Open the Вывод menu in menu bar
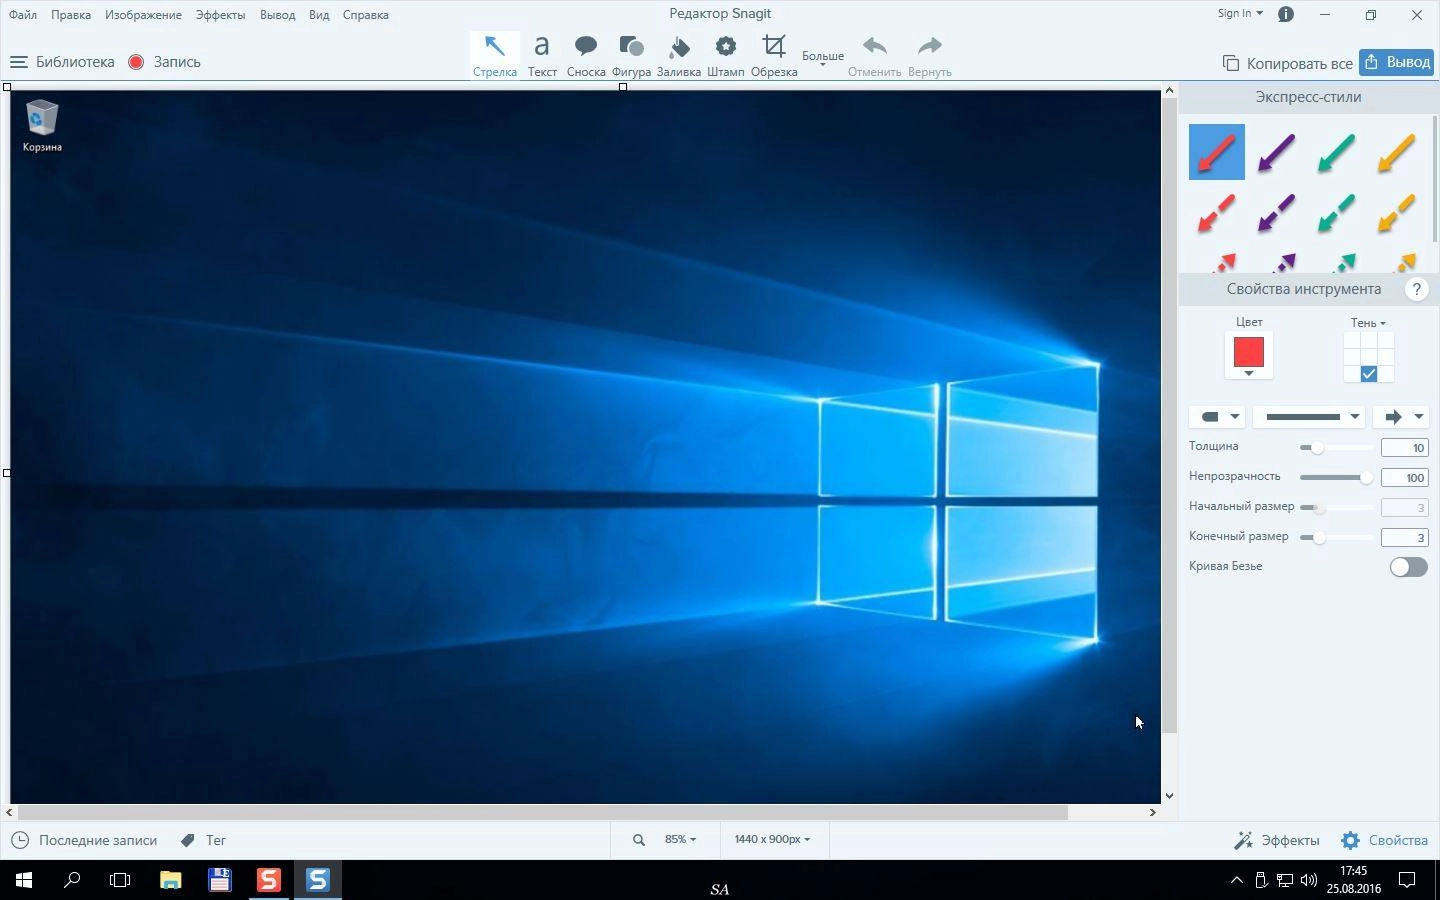This screenshot has height=900, width=1440. pyautogui.click(x=277, y=15)
